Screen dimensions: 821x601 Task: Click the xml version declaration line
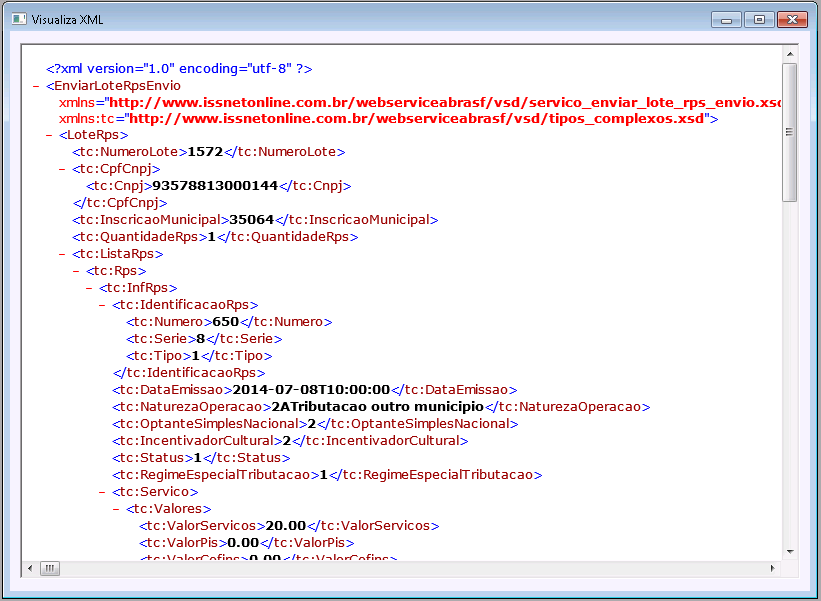click(179, 69)
